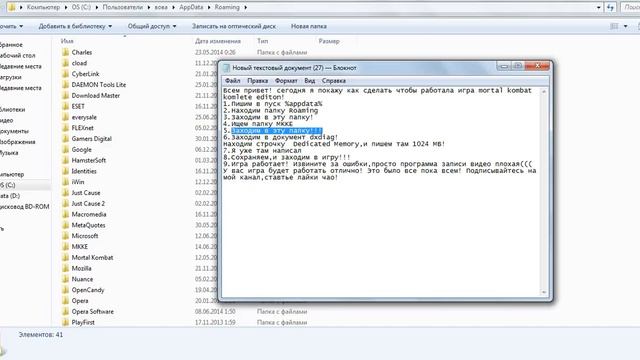Select Дисковод BD-ROM in navigation pane

tap(24, 207)
